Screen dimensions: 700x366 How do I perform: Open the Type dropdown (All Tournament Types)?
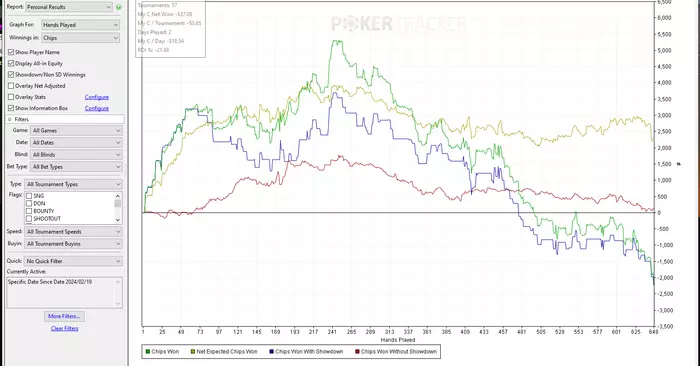tap(73, 184)
